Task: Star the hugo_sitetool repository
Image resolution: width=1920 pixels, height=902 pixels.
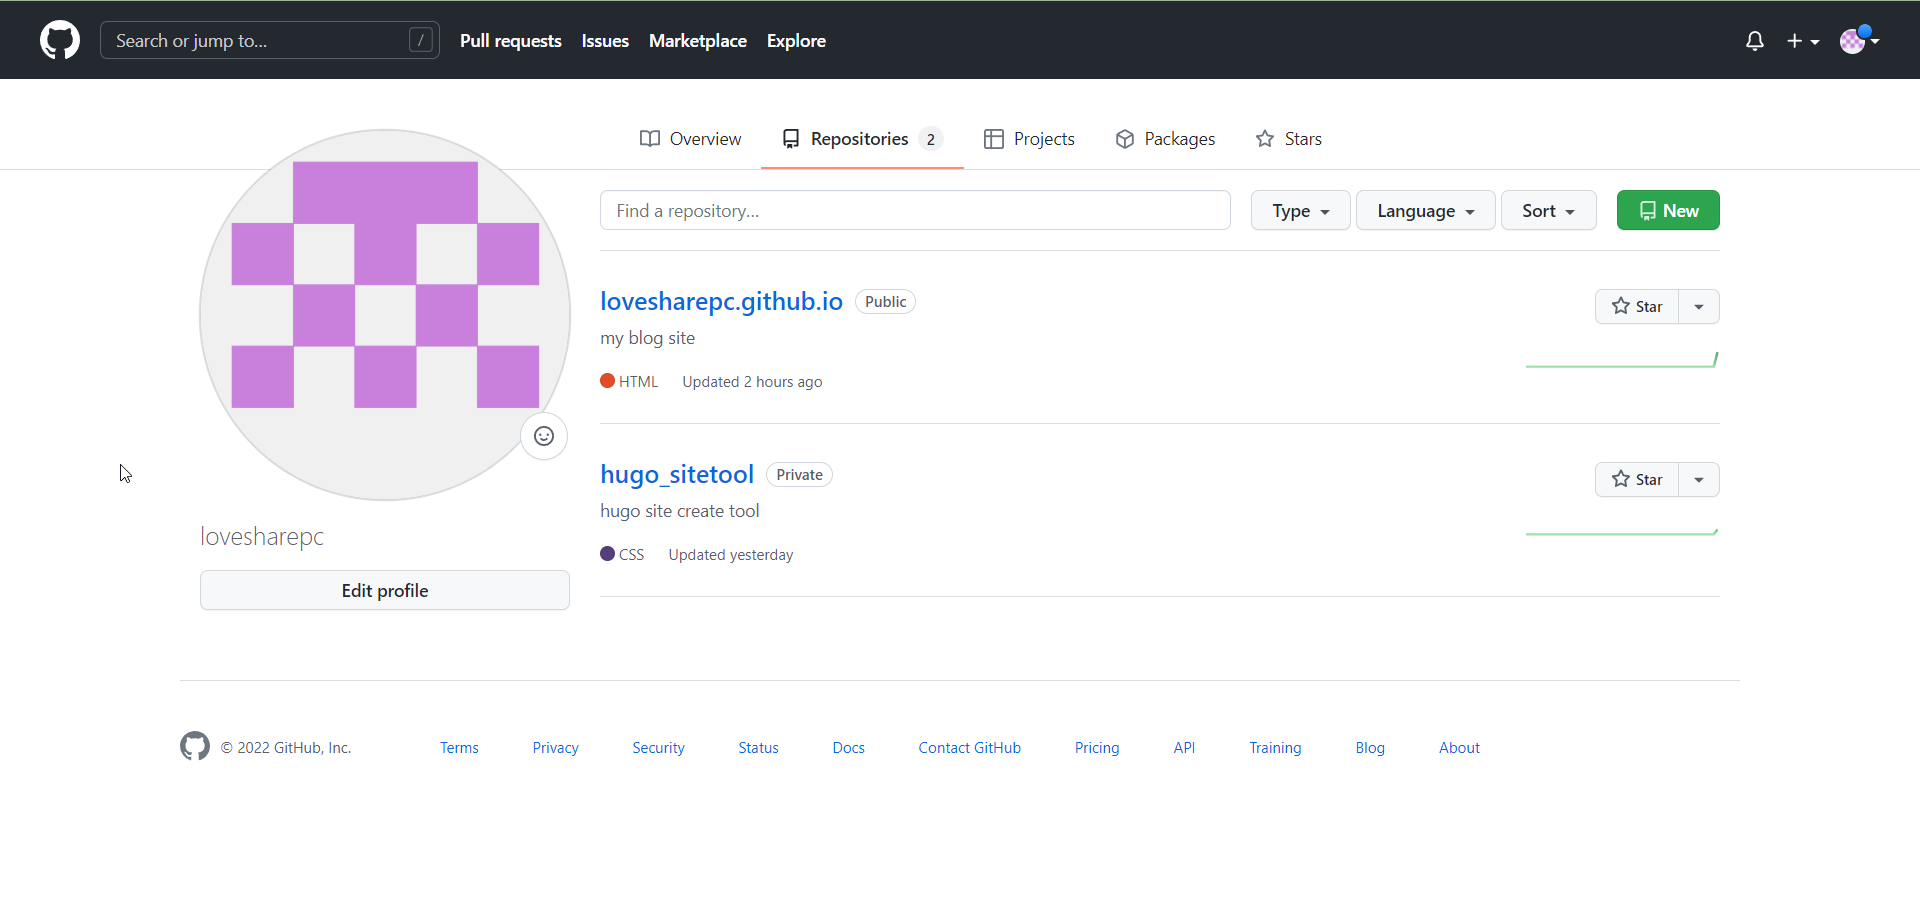Action: 1637,480
